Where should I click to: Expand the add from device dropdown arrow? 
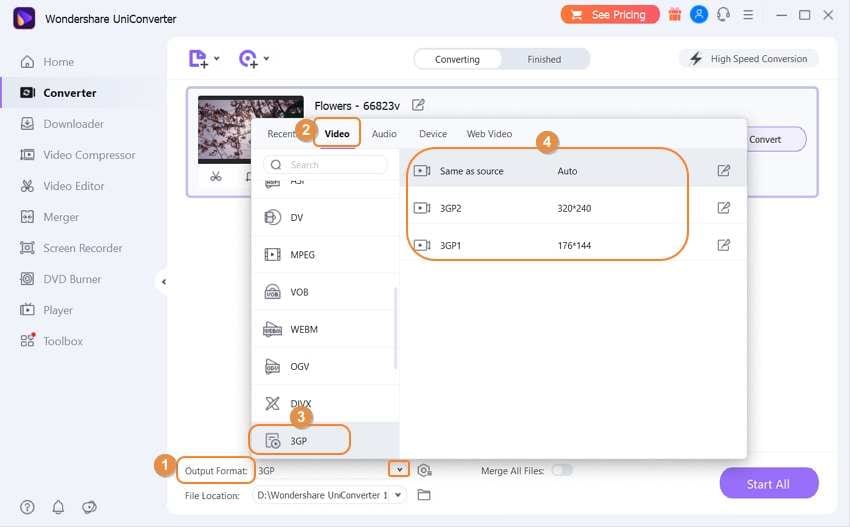266,59
